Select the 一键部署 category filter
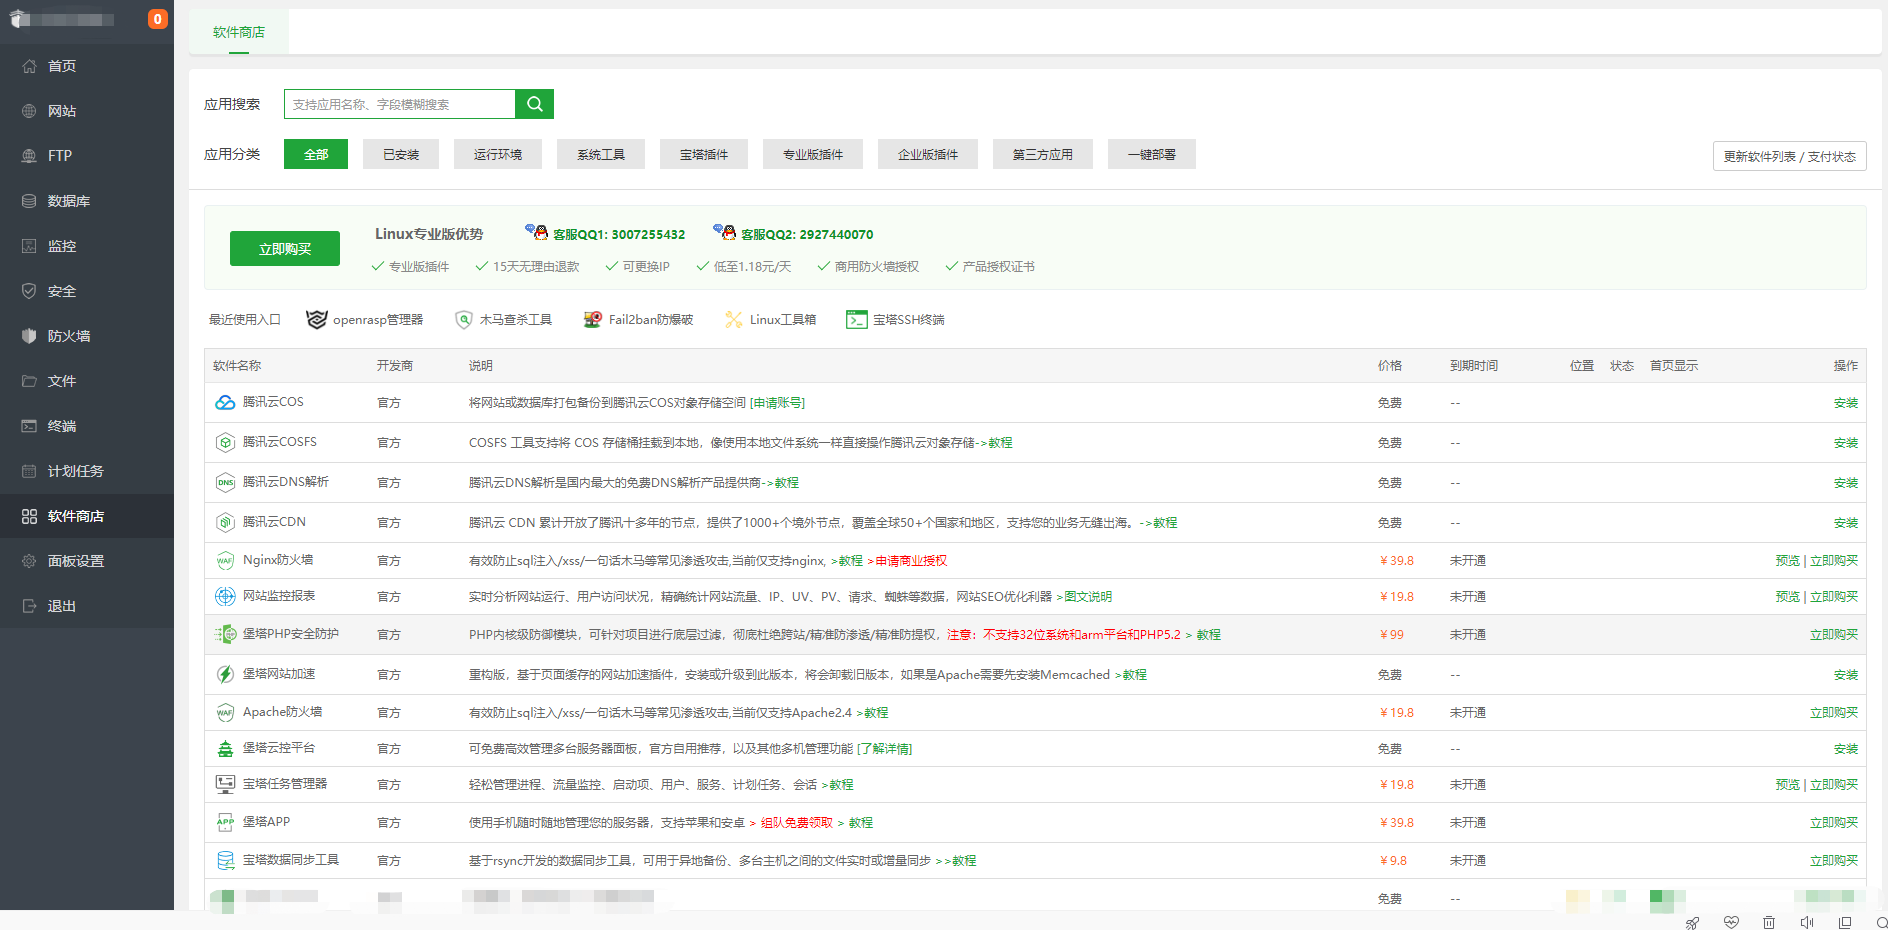This screenshot has height=930, width=1888. [1152, 154]
